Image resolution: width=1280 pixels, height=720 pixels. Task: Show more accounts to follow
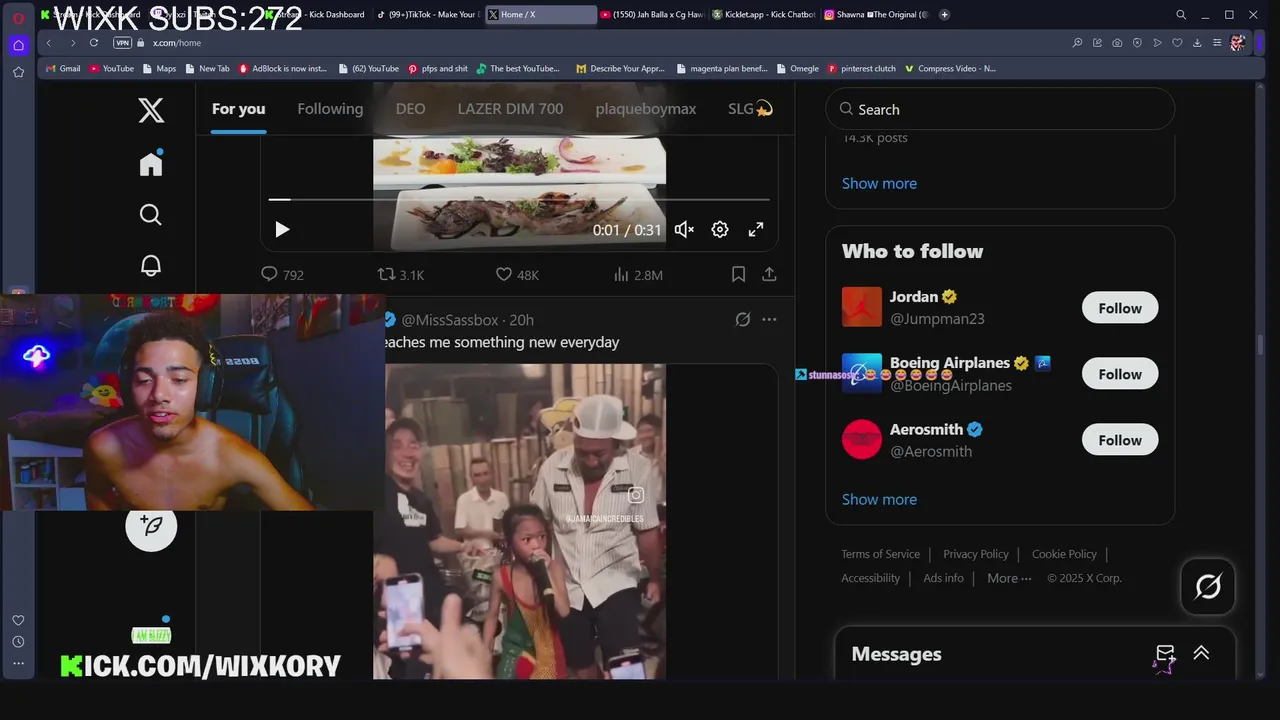[x=879, y=499]
